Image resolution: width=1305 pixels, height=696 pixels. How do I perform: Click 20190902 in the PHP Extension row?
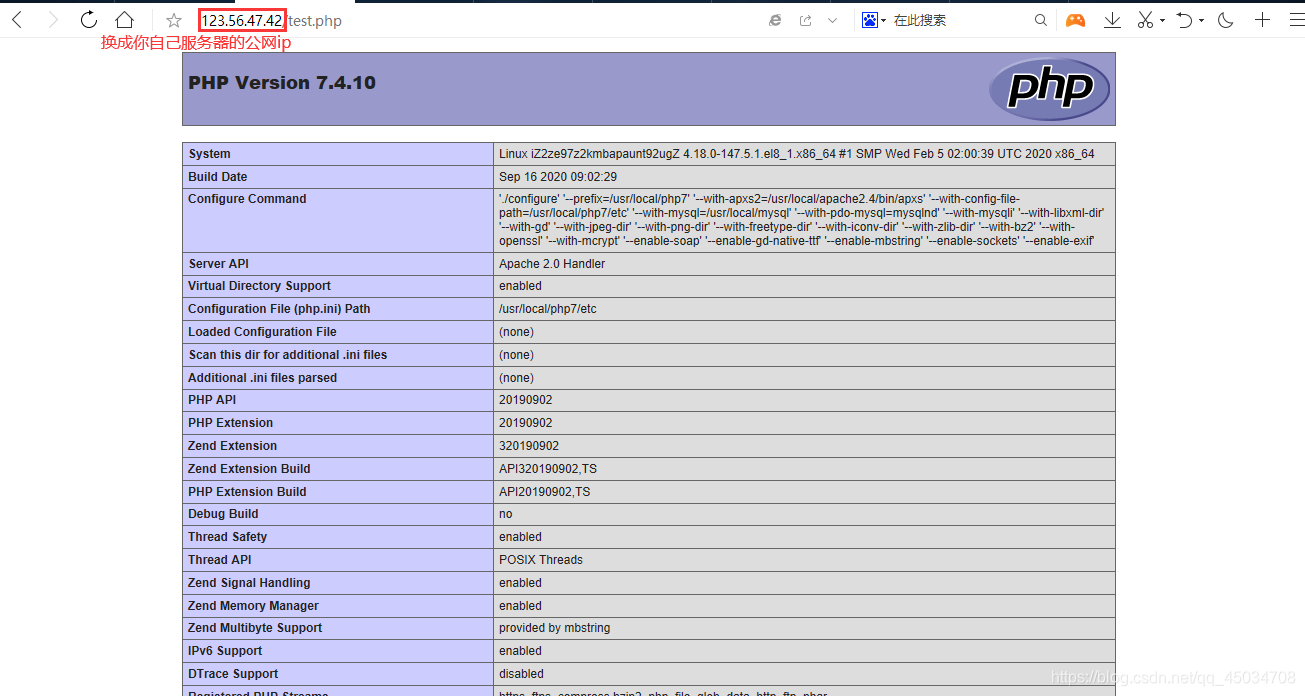pos(526,423)
